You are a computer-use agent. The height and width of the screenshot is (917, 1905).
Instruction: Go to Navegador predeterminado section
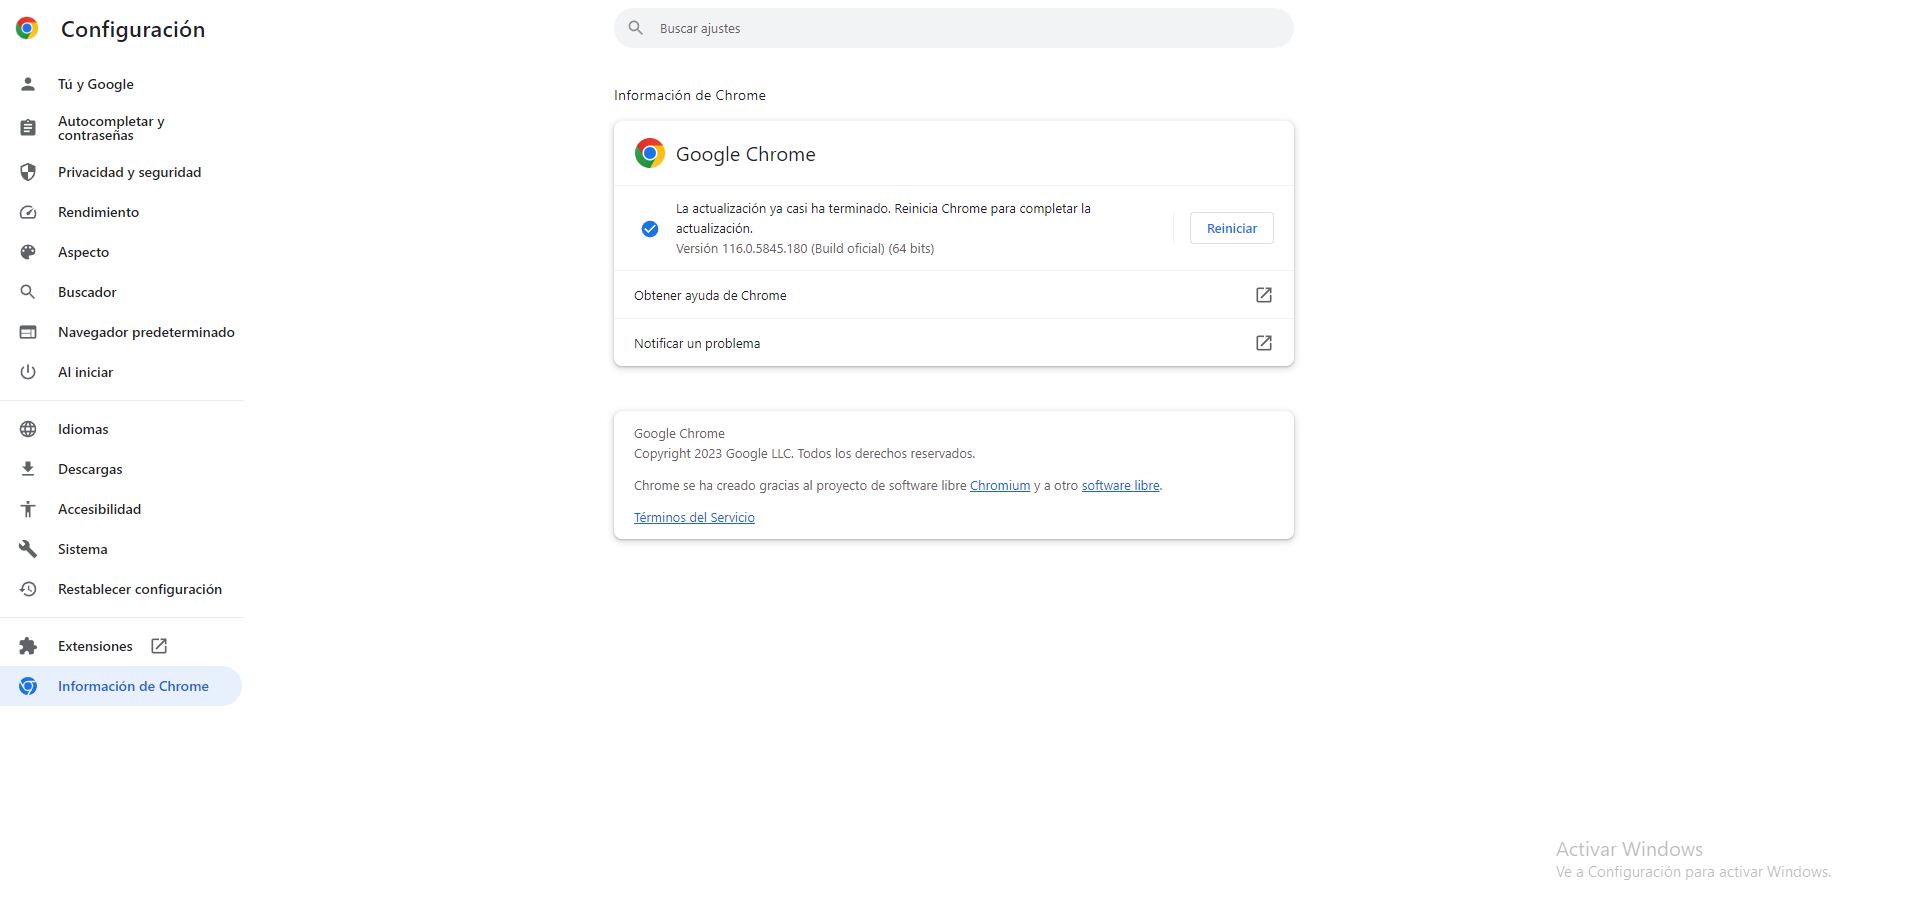(146, 332)
